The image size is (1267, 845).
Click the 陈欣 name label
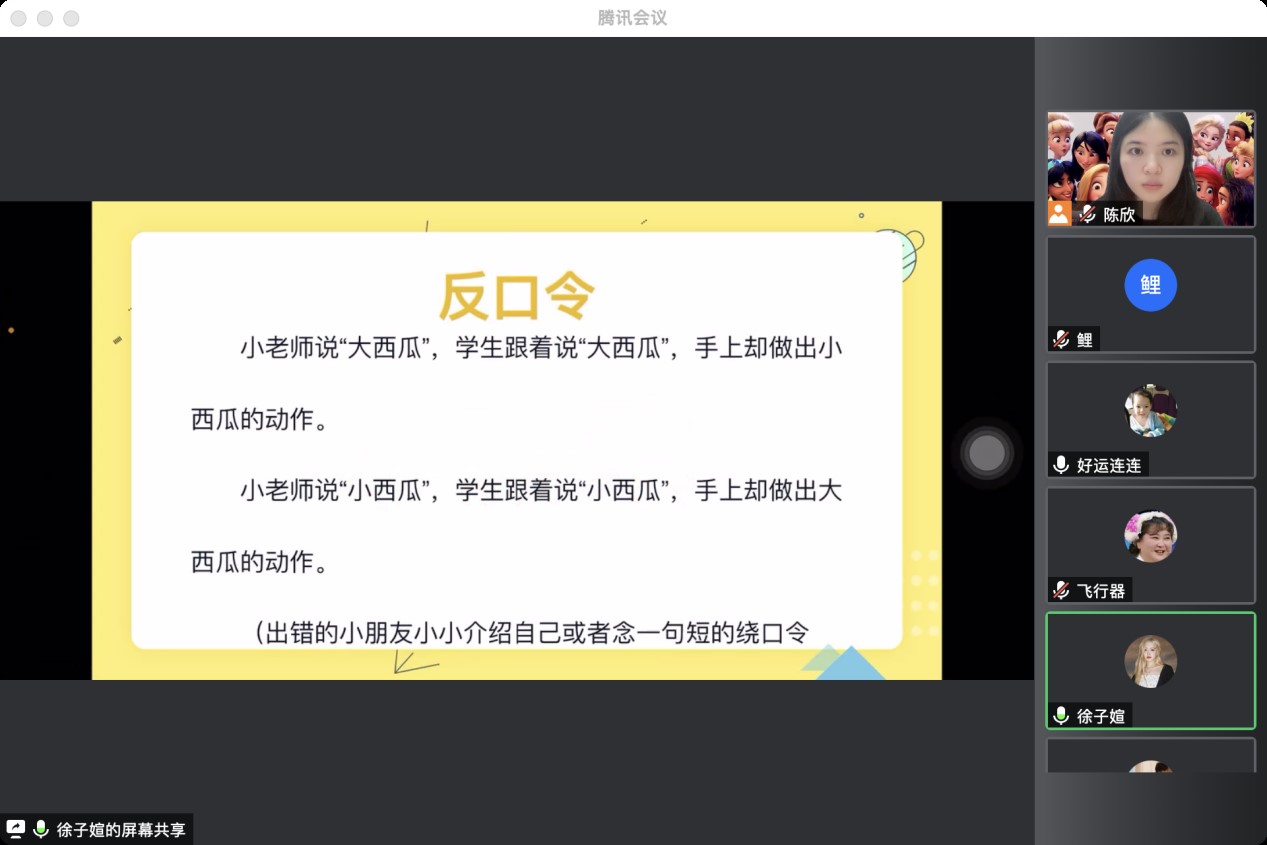click(1119, 214)
